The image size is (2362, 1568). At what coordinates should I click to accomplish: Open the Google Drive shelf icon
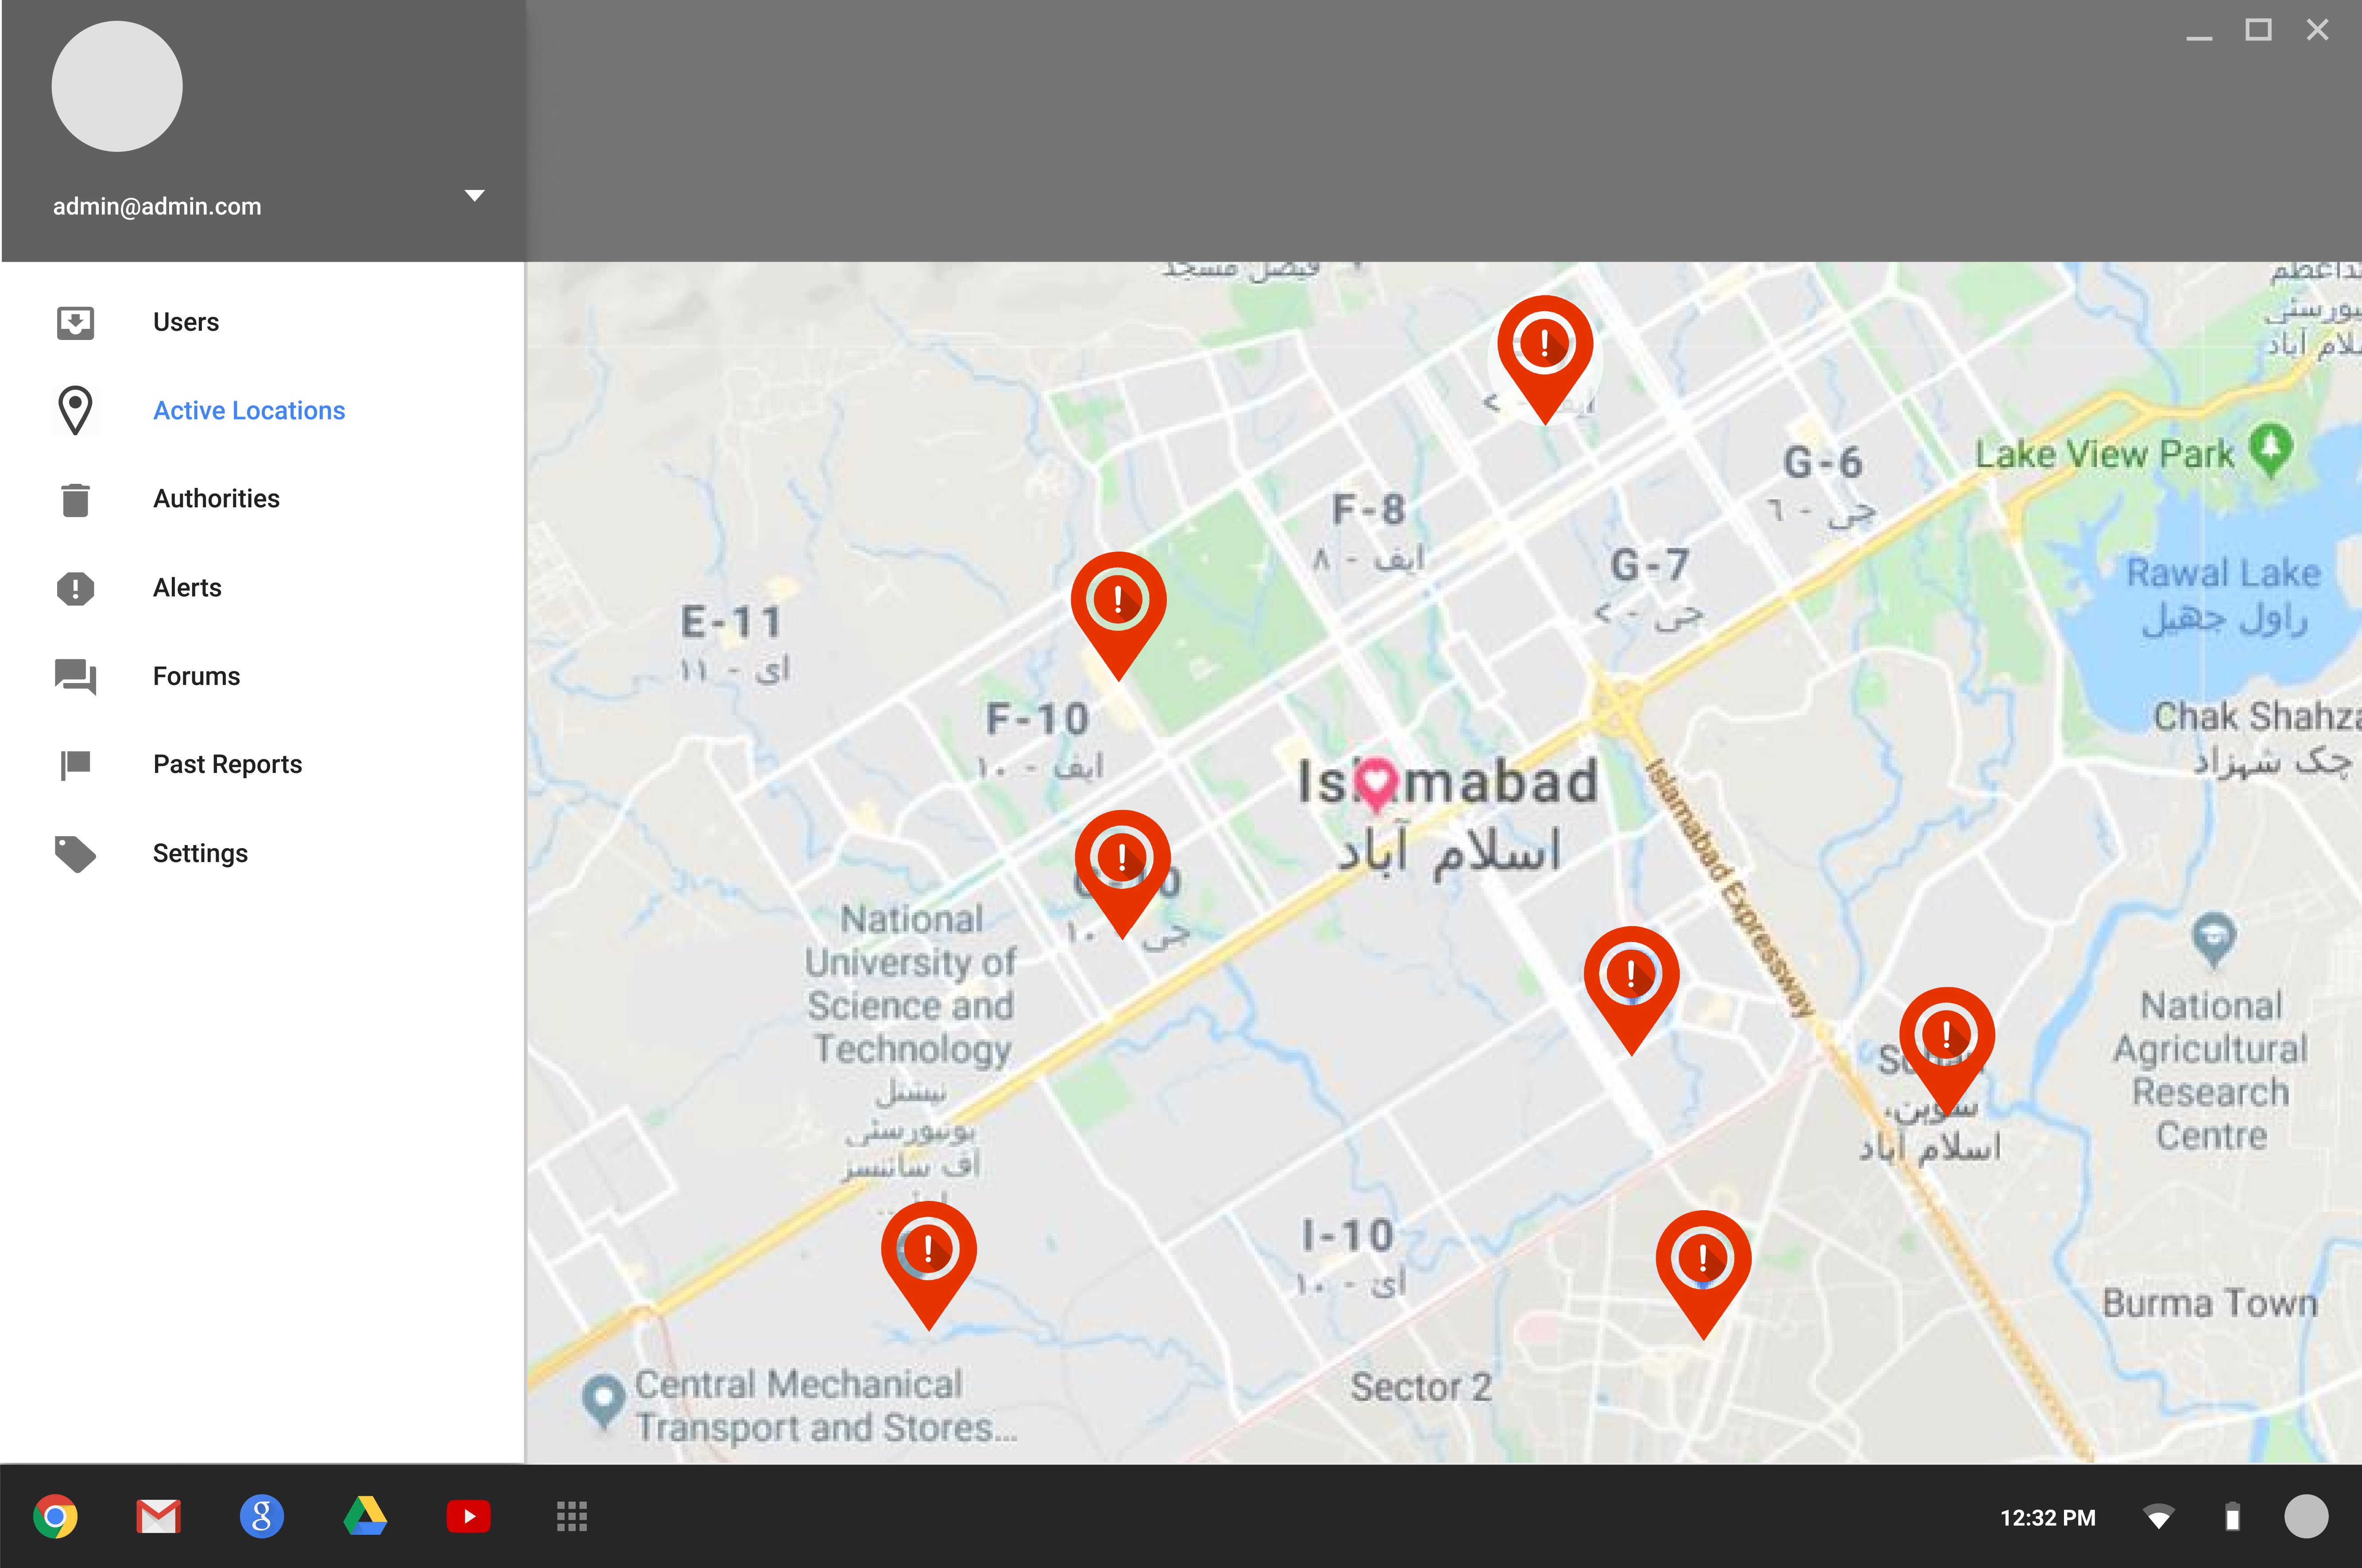[x=365, y=1516]
